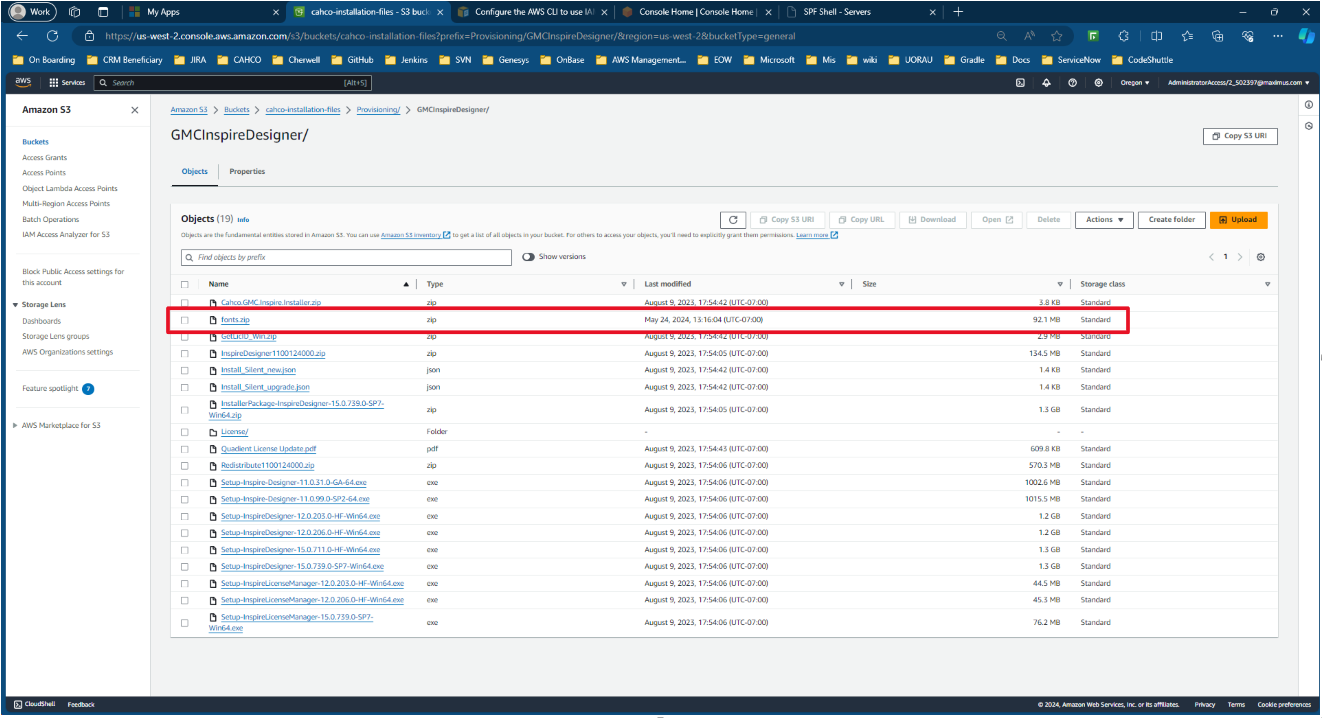The width and height of the screenshot is (1322, 718).
Task: Expand the Oregon region selector
Action: 1135,83
